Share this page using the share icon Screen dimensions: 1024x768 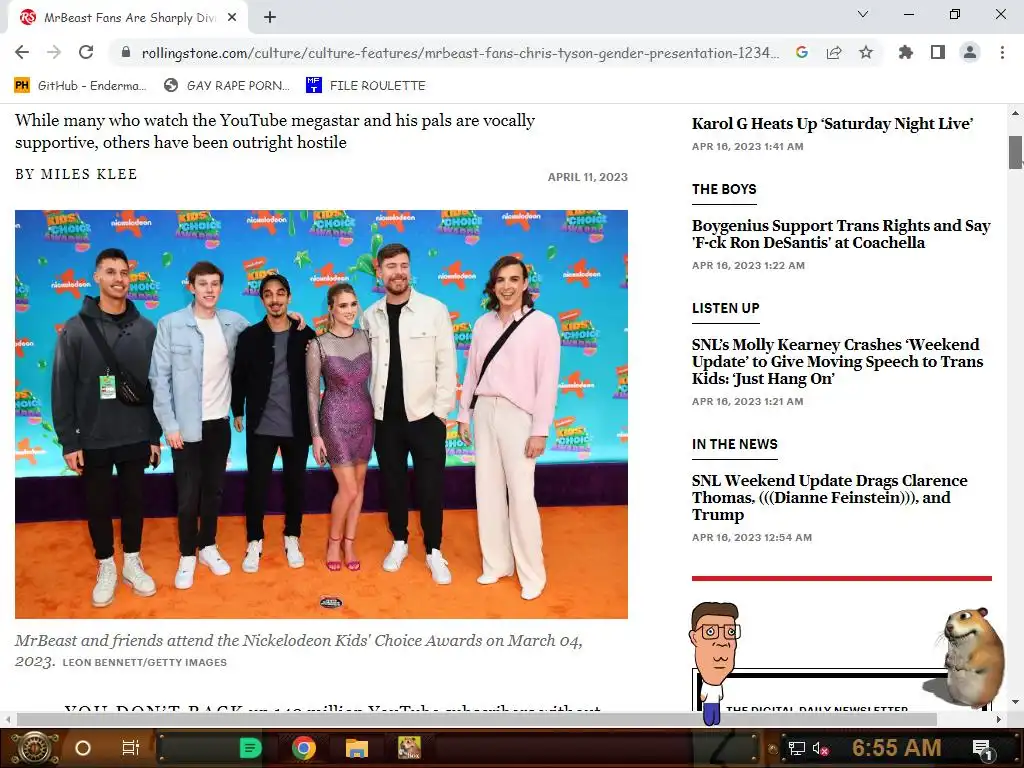(834, 53)
